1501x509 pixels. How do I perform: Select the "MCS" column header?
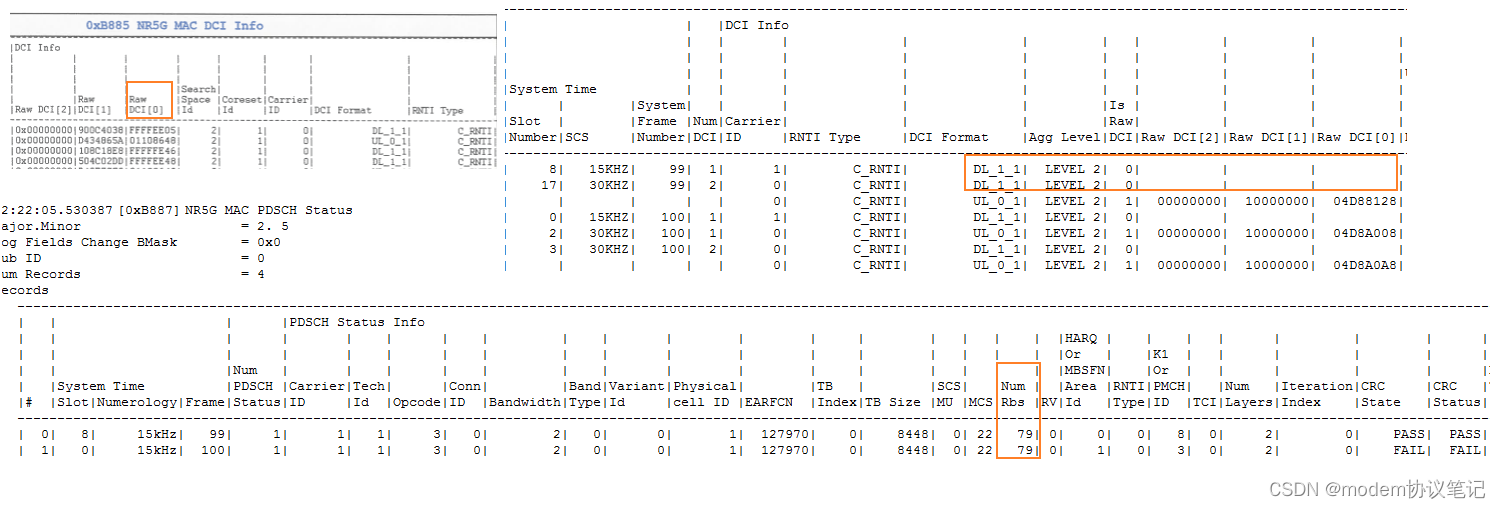[x=981, y=402]
